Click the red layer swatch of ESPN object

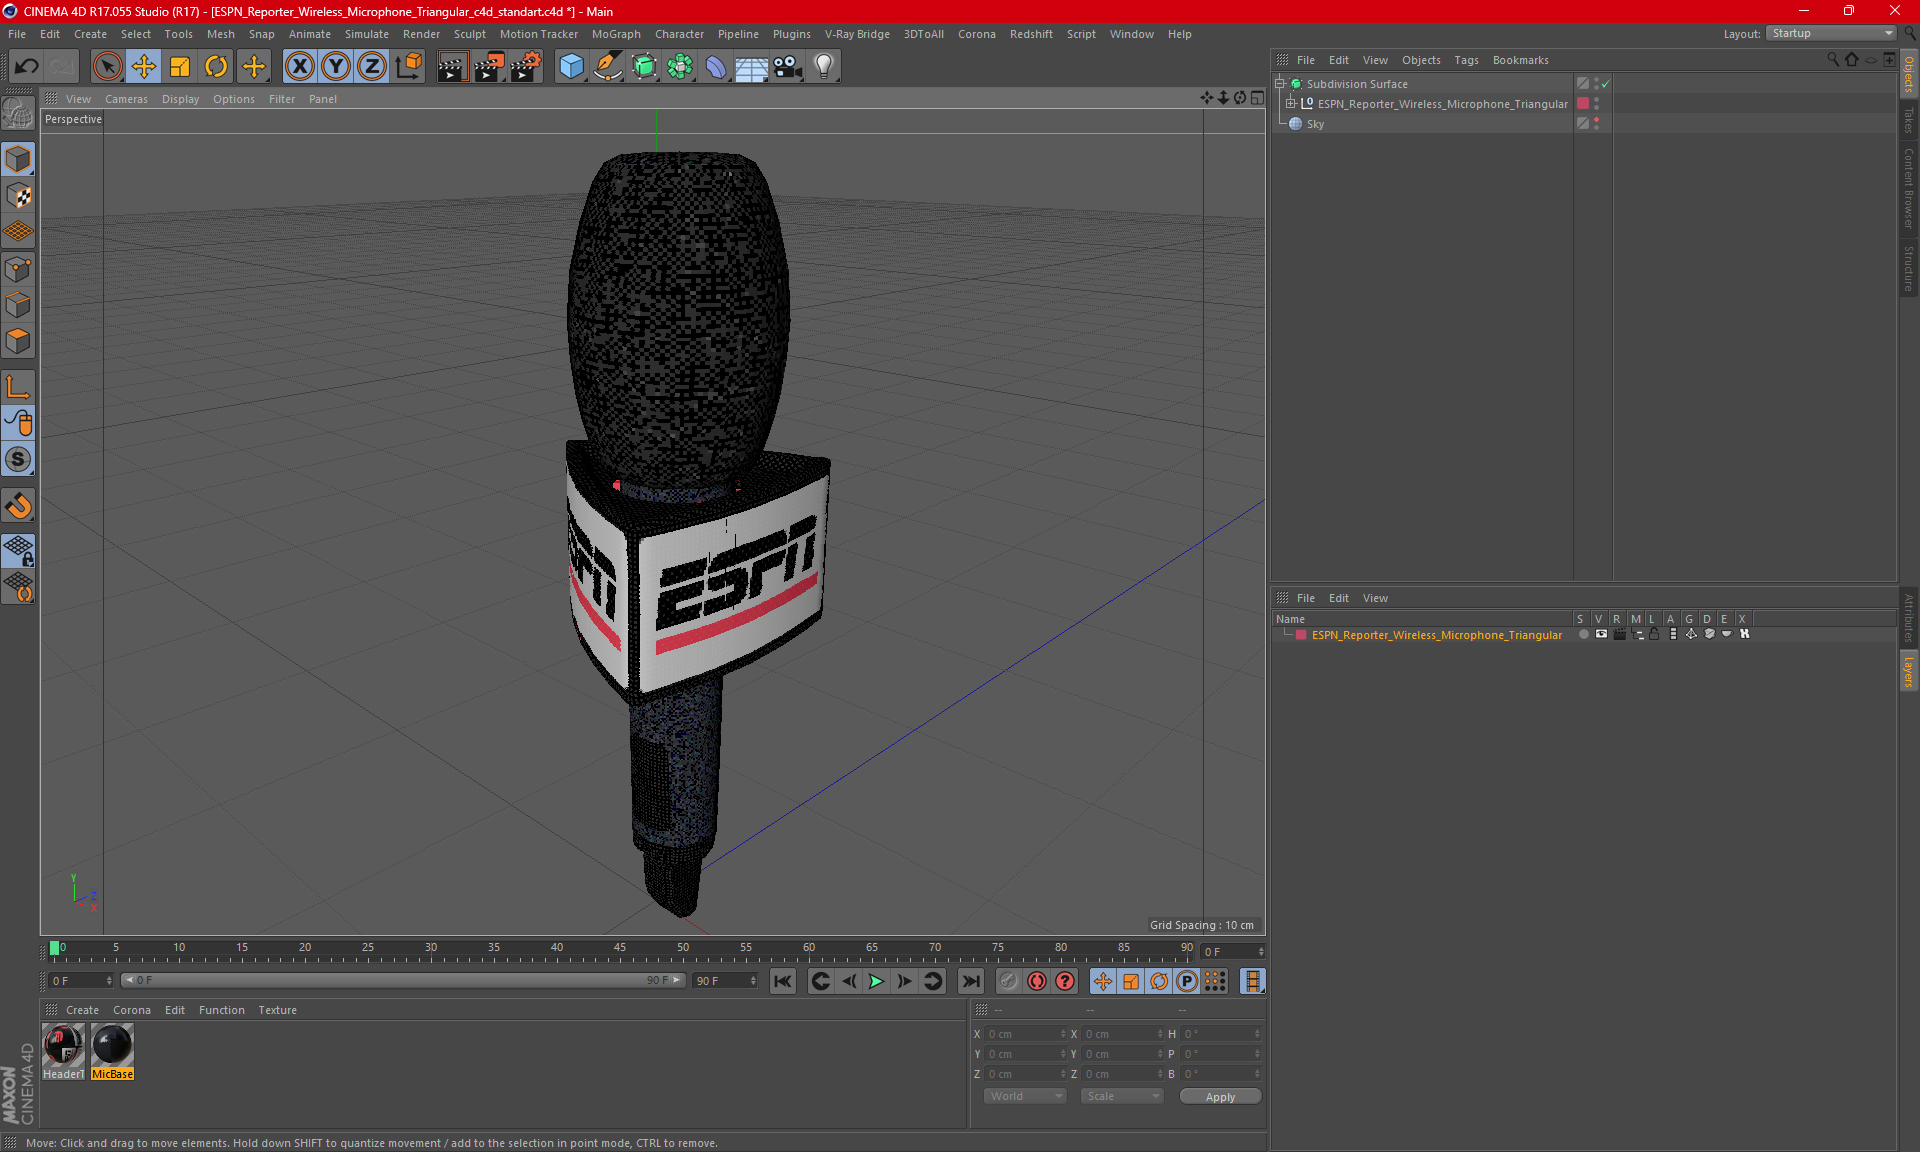(1583, 104)
